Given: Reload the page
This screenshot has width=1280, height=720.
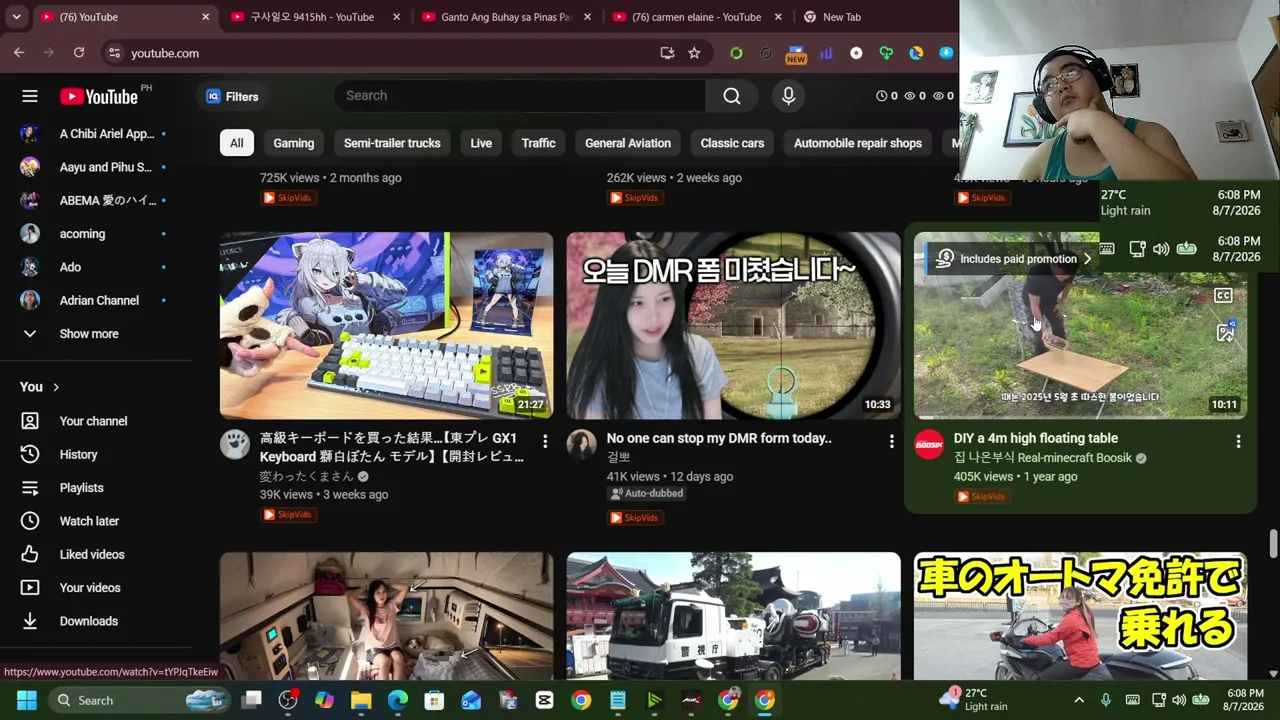Looking at the screenshot, I should point(79,53).
